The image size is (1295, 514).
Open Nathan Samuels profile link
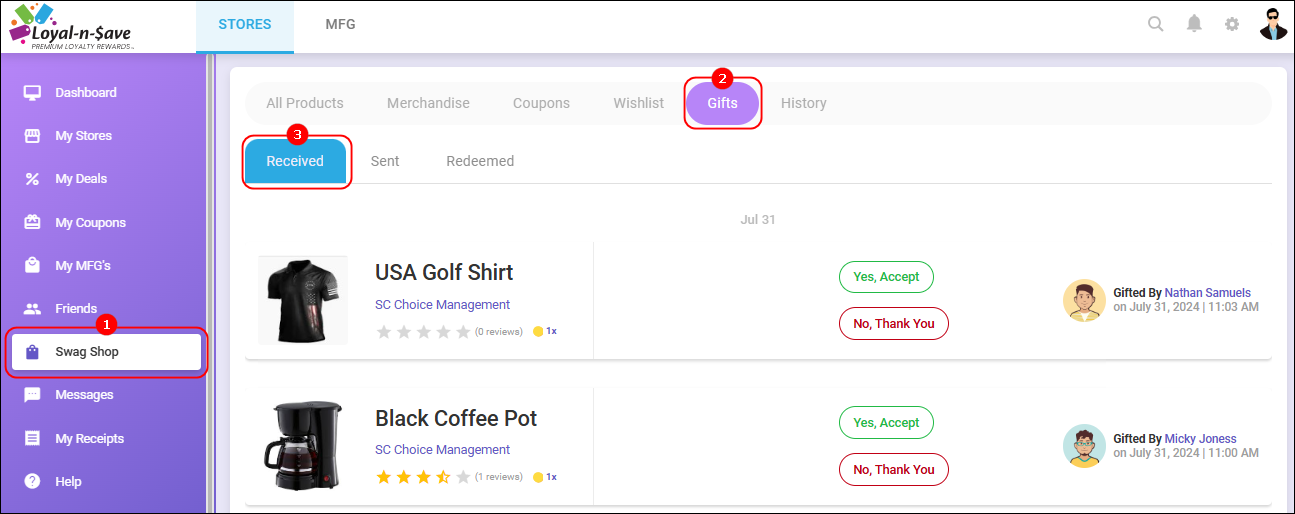(x=1208, y=293)
